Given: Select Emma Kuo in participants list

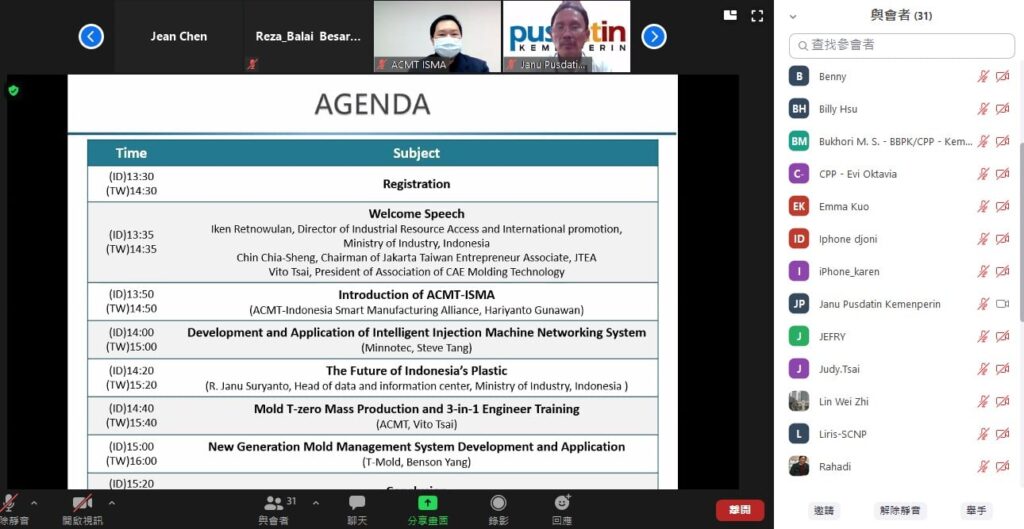Looking at the screenshot, I should pyautogui.click(x=845, y=207).
